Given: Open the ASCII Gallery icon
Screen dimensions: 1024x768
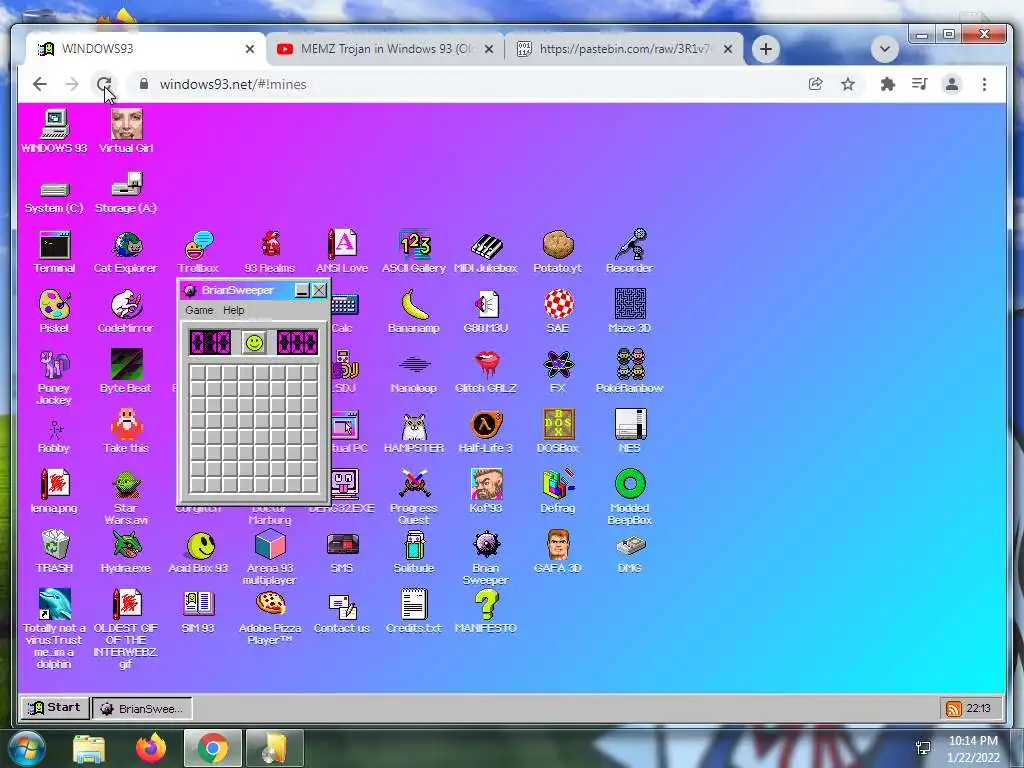Looking at the screenshot, I should [x=413, y=251].
